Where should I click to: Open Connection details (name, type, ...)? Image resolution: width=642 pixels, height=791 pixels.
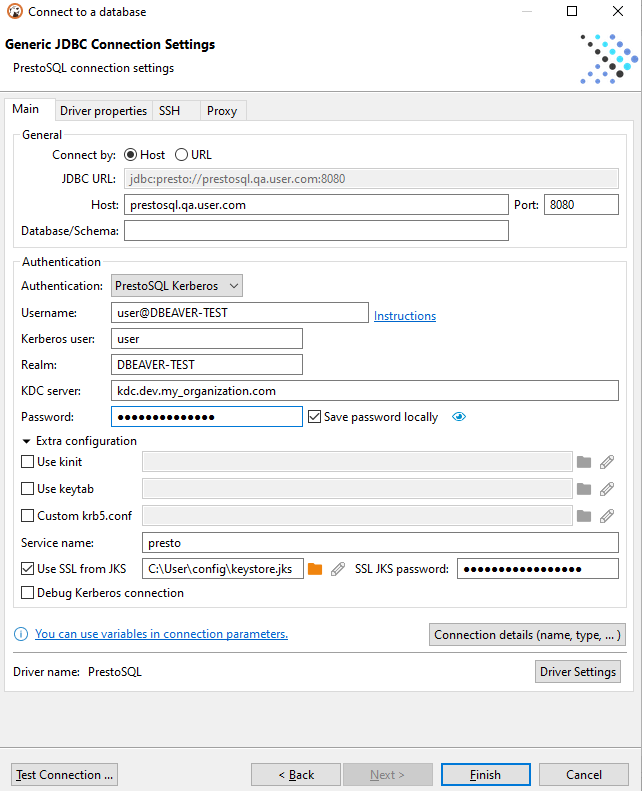[528, 635]
